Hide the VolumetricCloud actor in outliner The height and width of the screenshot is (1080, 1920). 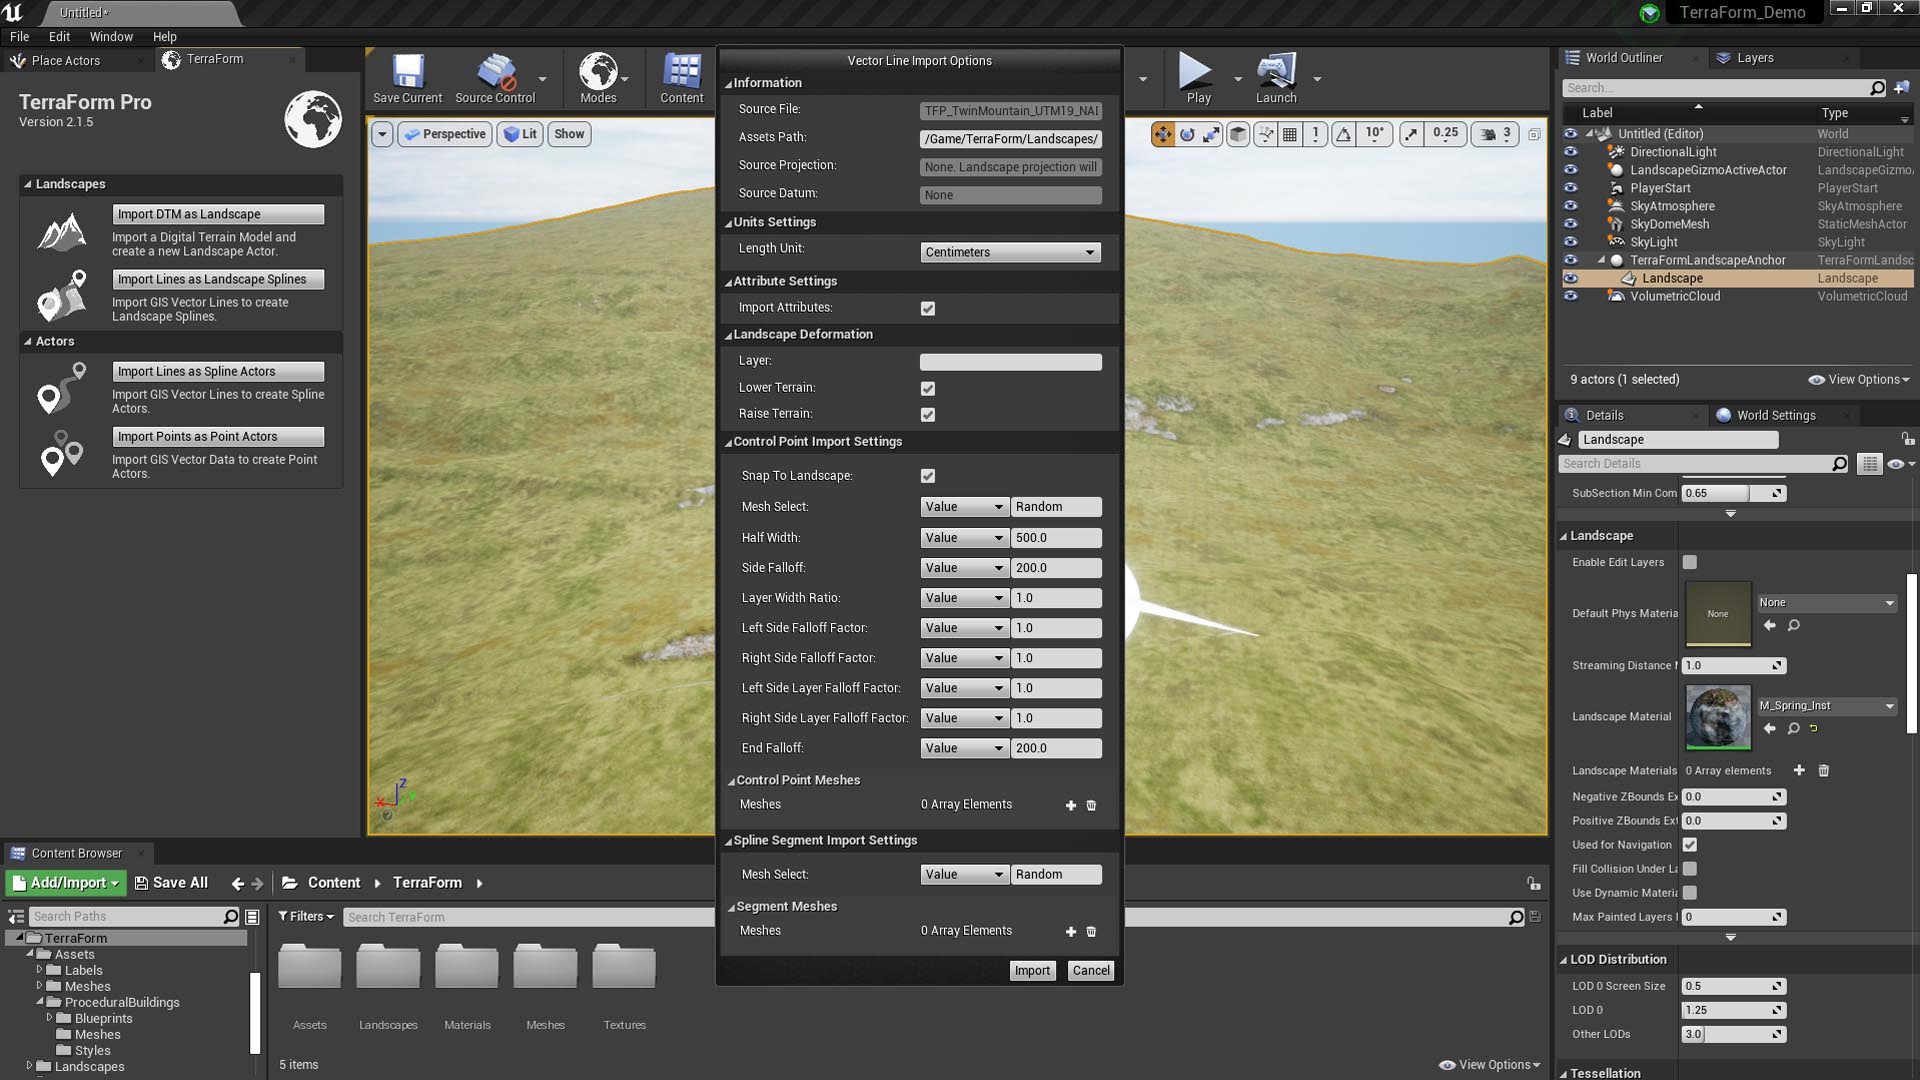pos(1570,296)
